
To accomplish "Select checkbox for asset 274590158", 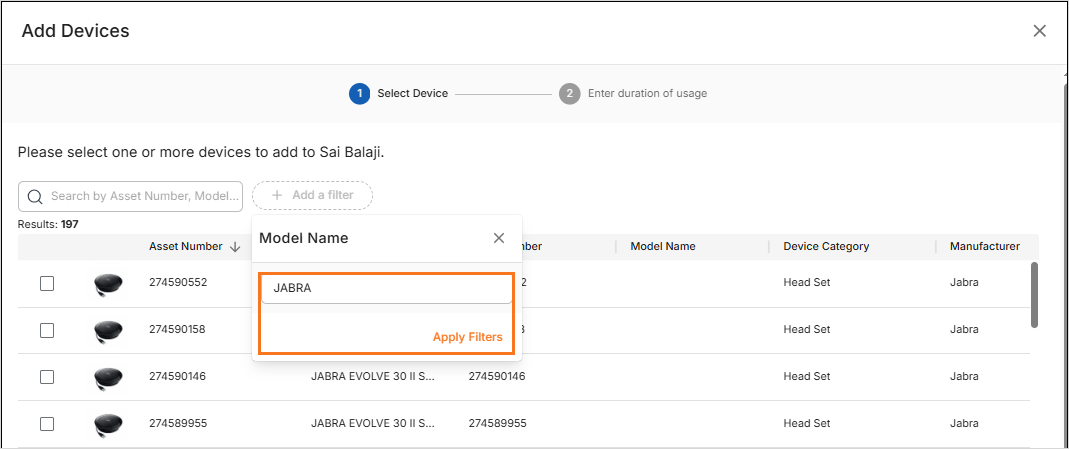I will click(x=47, y=330).
